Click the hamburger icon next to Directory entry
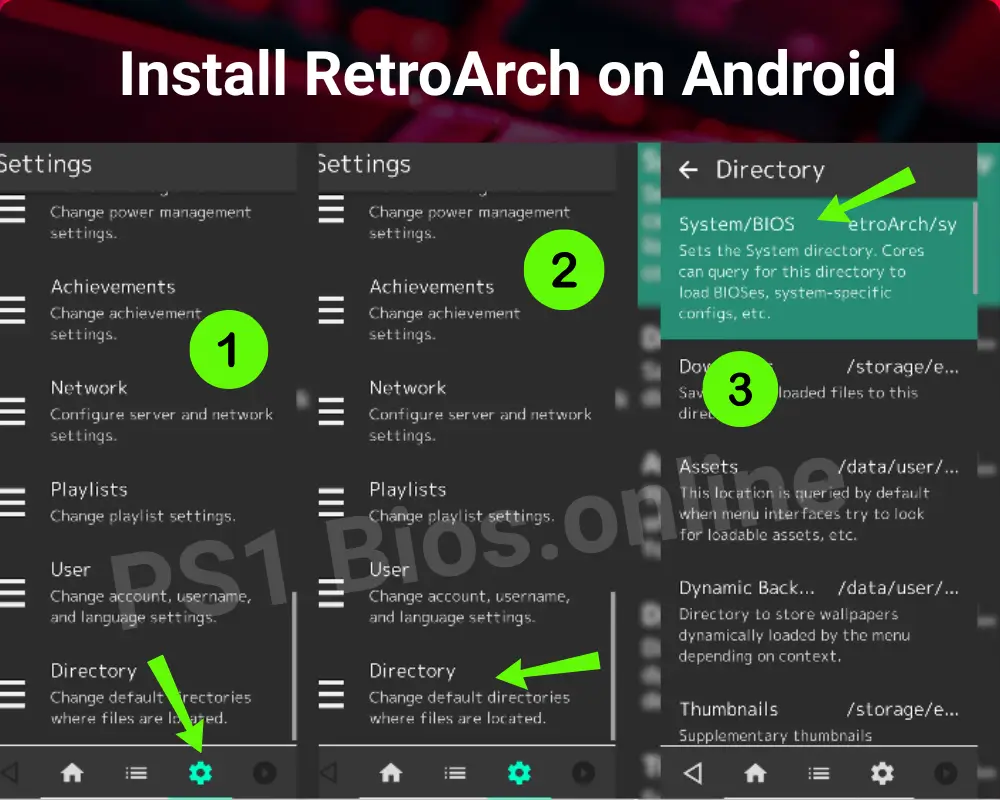This screenshot has height=800, width=1000. (x=12, y=693)
